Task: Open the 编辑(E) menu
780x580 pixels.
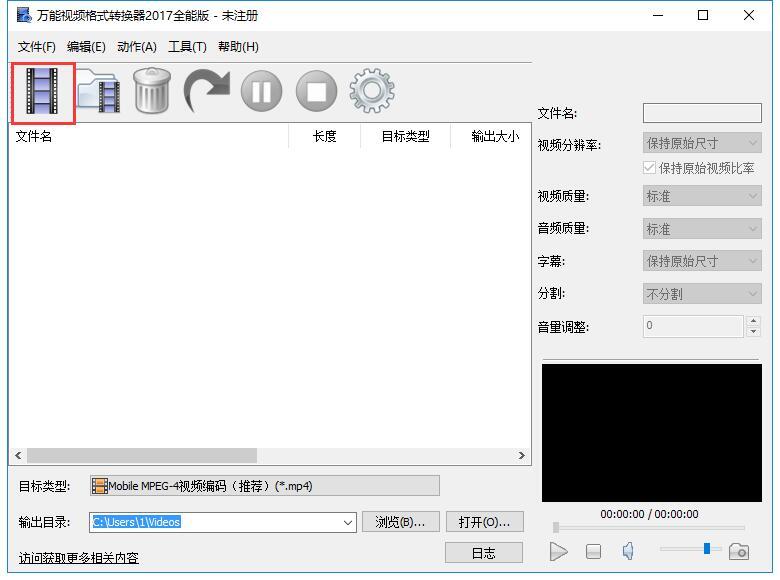Action: coord(86,47)
